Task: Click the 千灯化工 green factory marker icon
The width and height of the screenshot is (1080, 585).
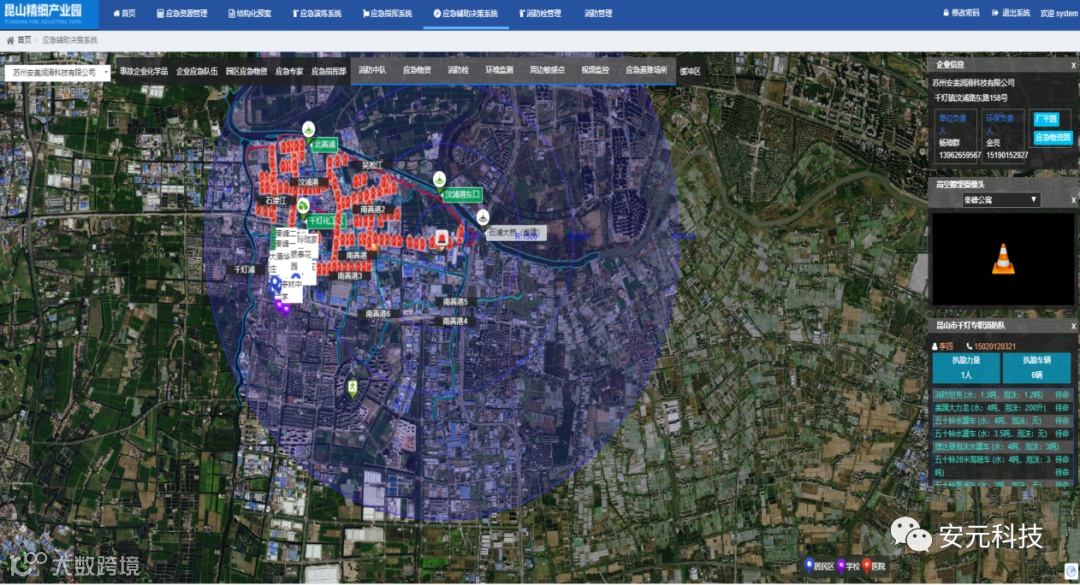Action: [303, 206]
